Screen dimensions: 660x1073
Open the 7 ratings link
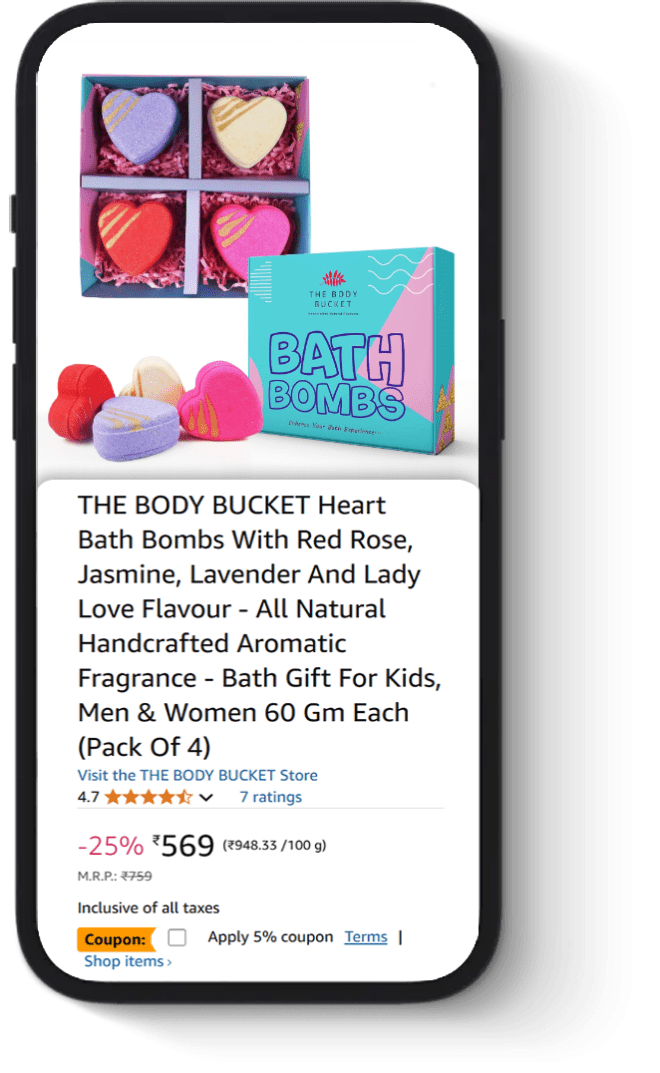[270, 797]
